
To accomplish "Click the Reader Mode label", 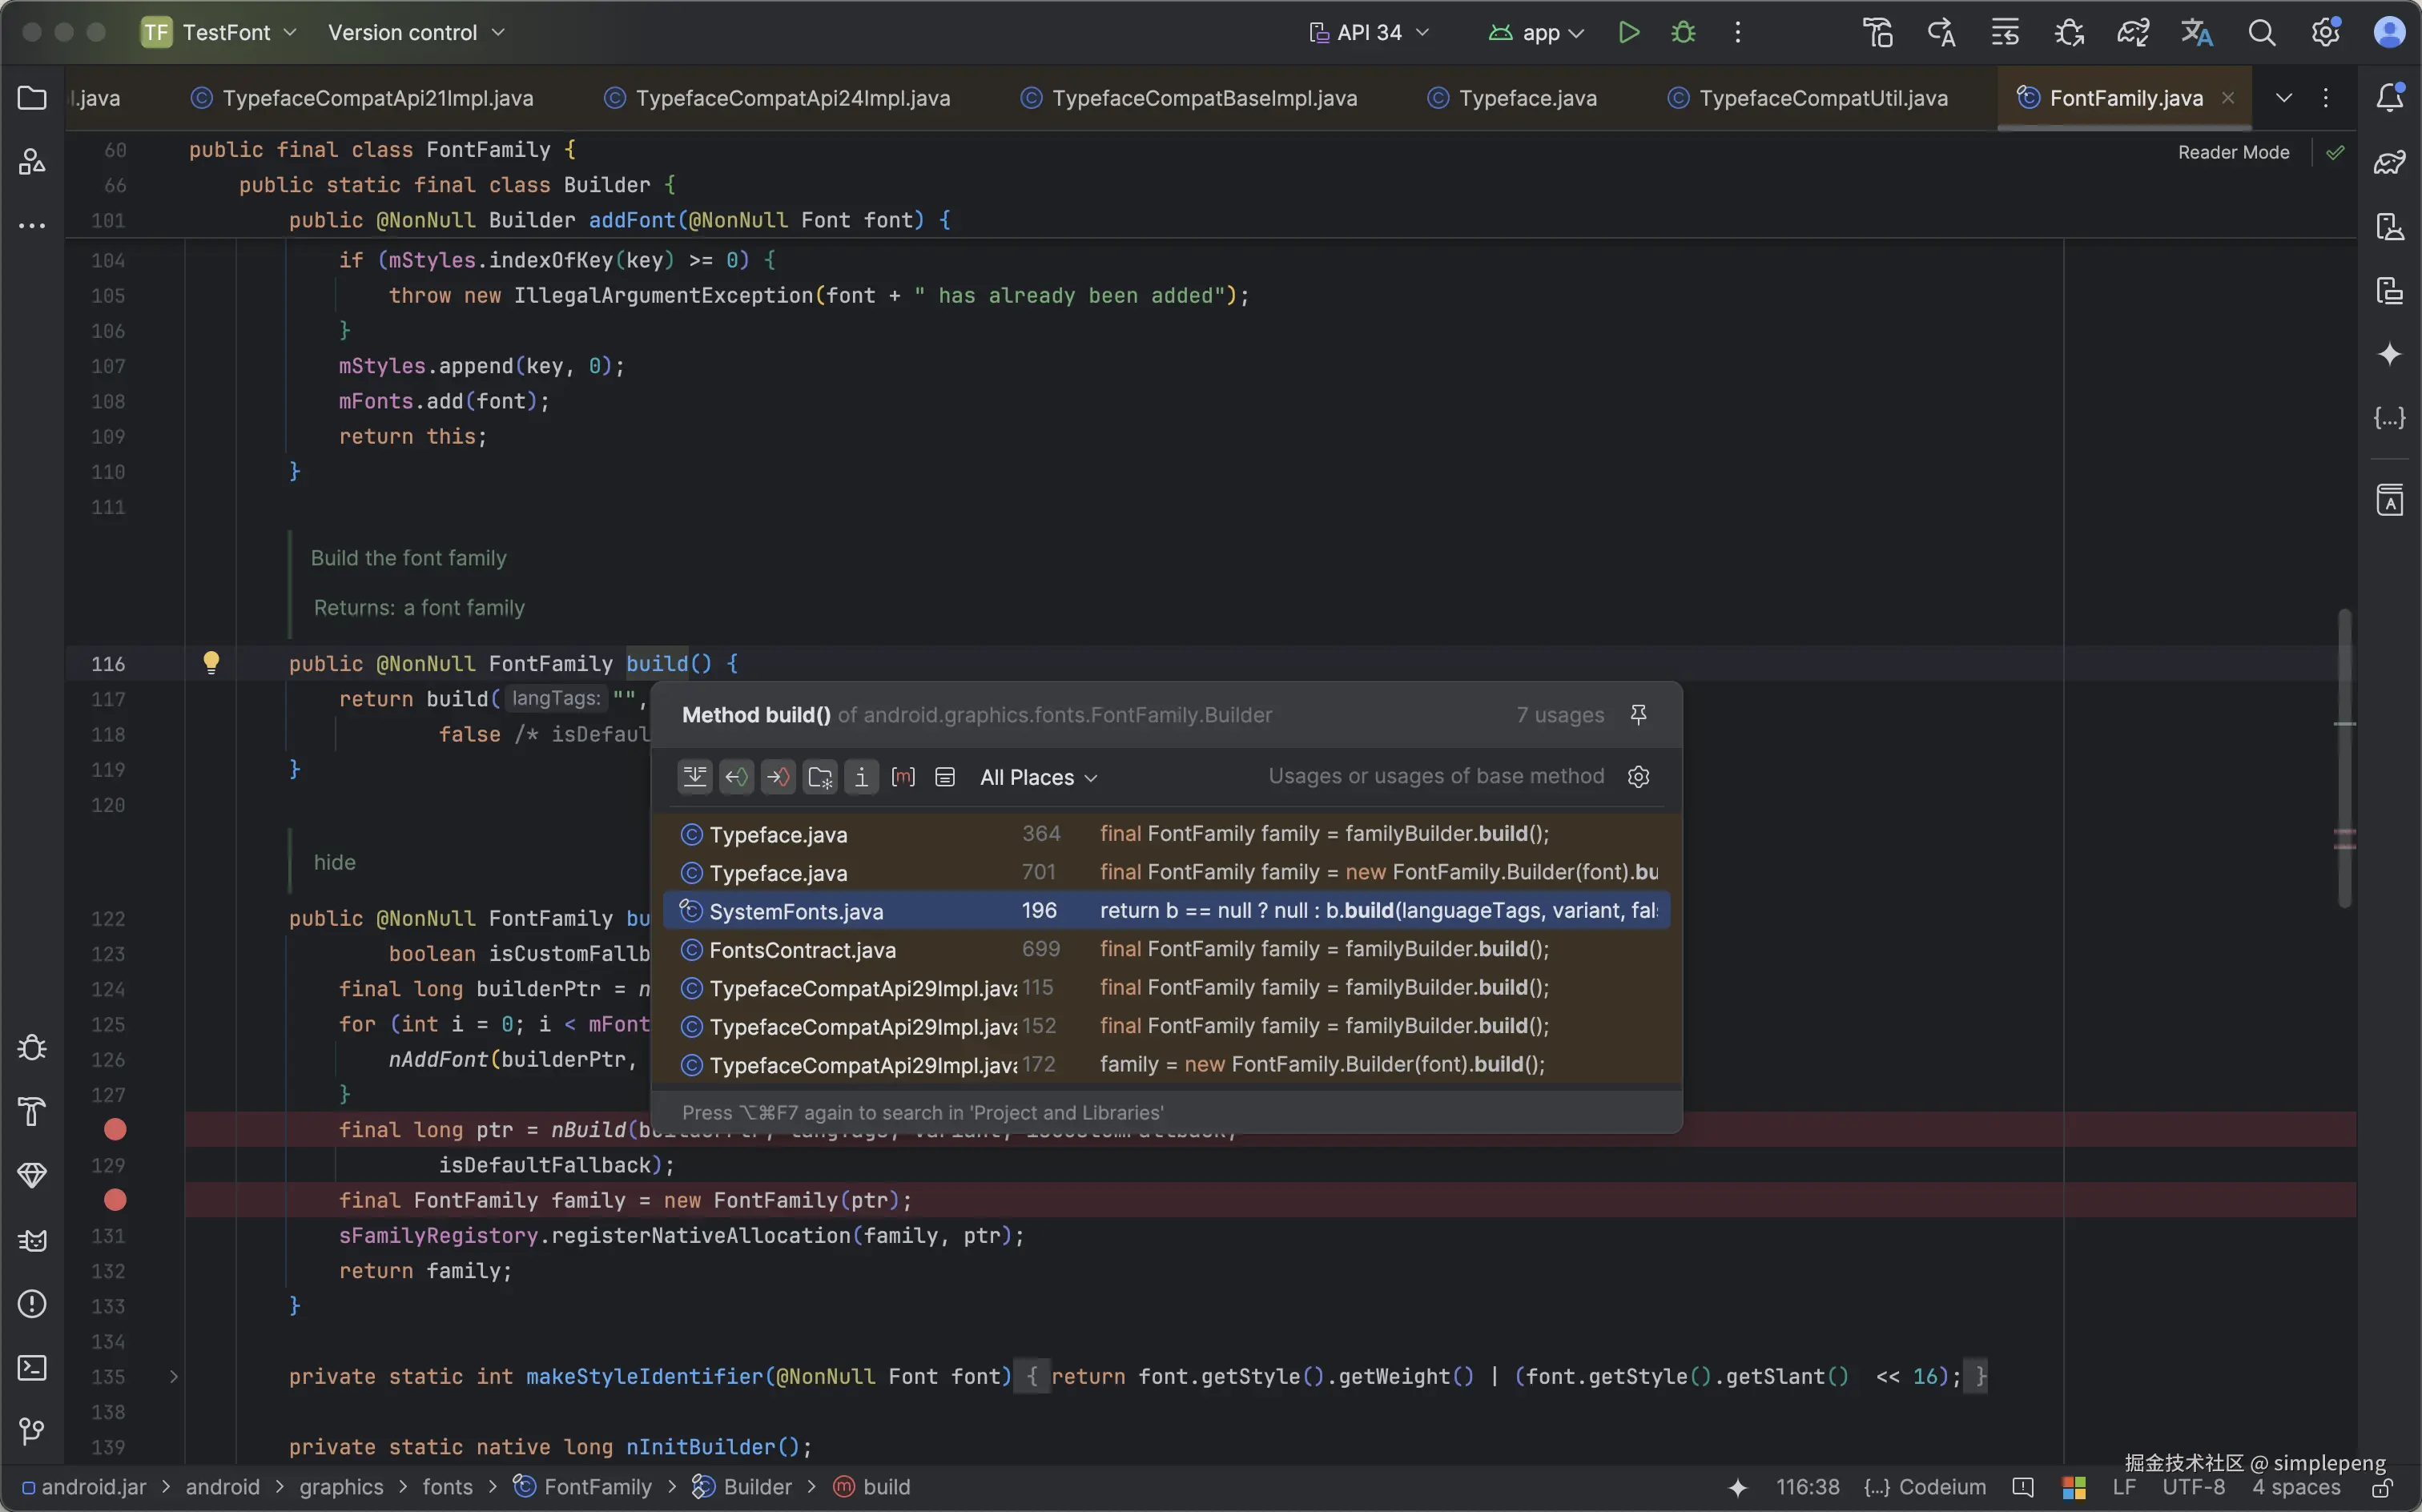I will tap(2232, 152).
